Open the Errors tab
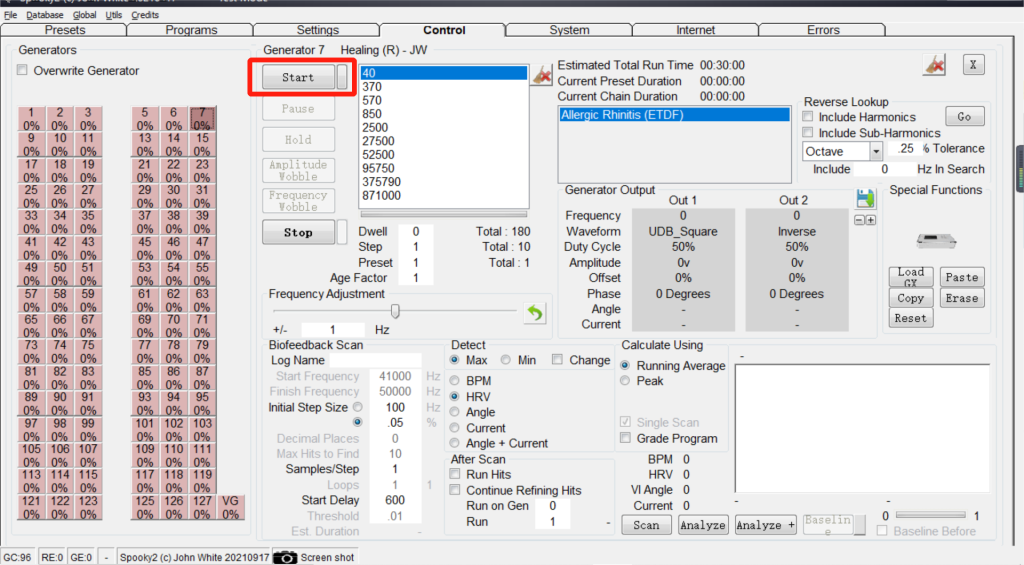This screenshot has width=1024, height=565. (823, 30)
